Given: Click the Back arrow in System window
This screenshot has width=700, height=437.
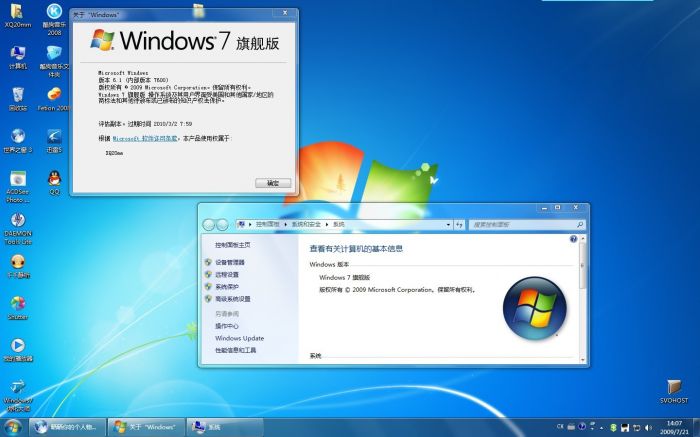Looking at the screenshot, I should point(208,225).
